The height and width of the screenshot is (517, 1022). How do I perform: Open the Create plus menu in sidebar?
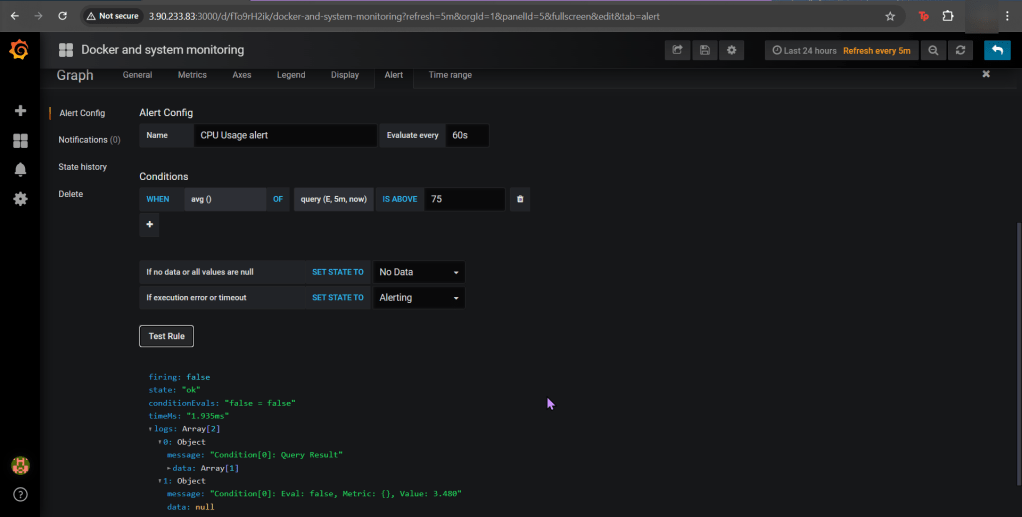coord(20,111)
